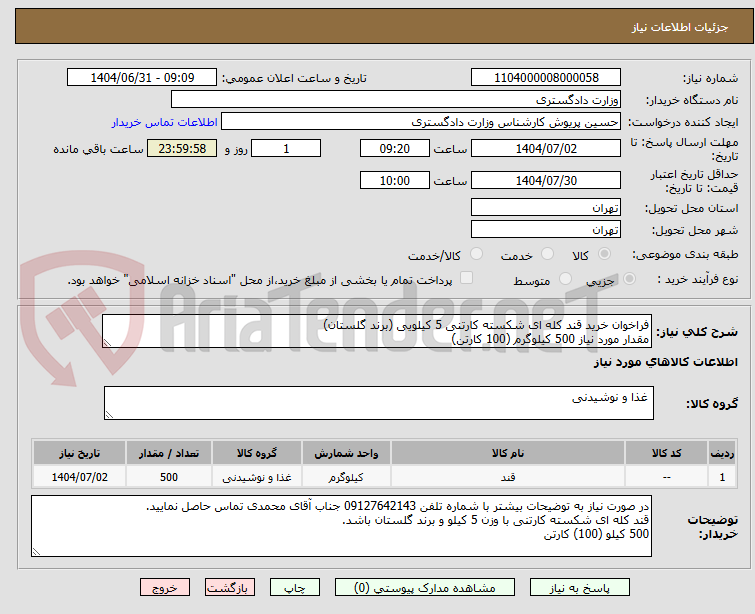Viewport: 755px width, 614px height.
Task: Click the خروج exit button
Action: click(x=165, y=588)
